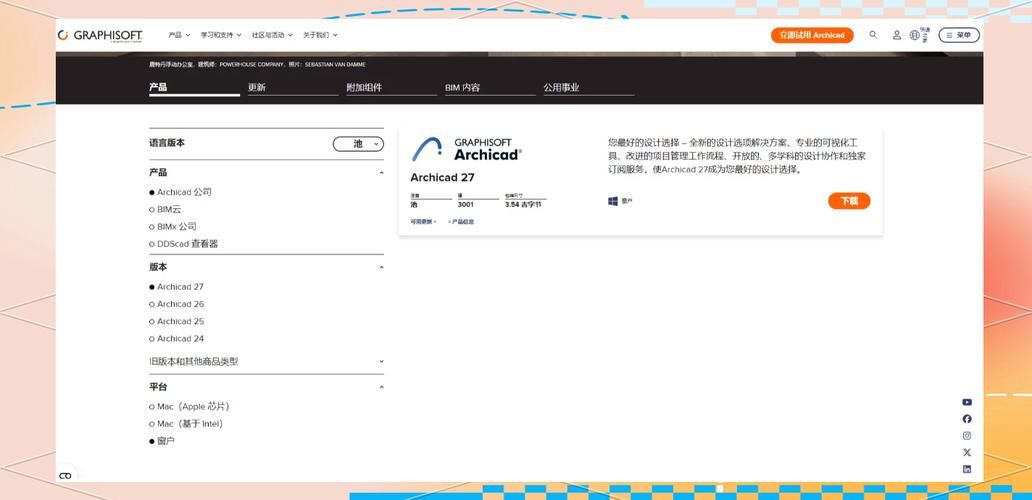Image resolution: width=1032 pixels, height=500 pixels.
Task: Collapse the 产品 filter section chevron
Action: (381, 172)
